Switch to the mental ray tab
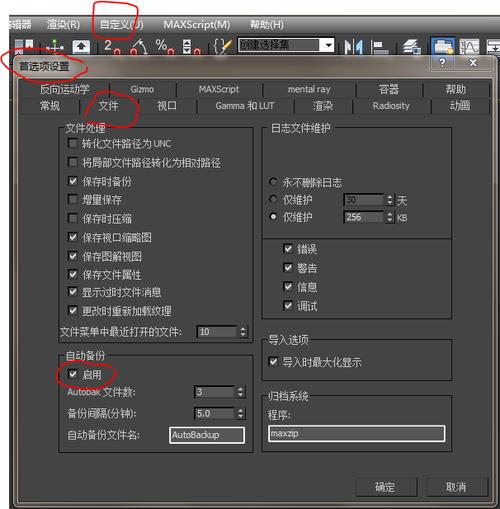Screen dimensions: 500x509 [309, 89]
